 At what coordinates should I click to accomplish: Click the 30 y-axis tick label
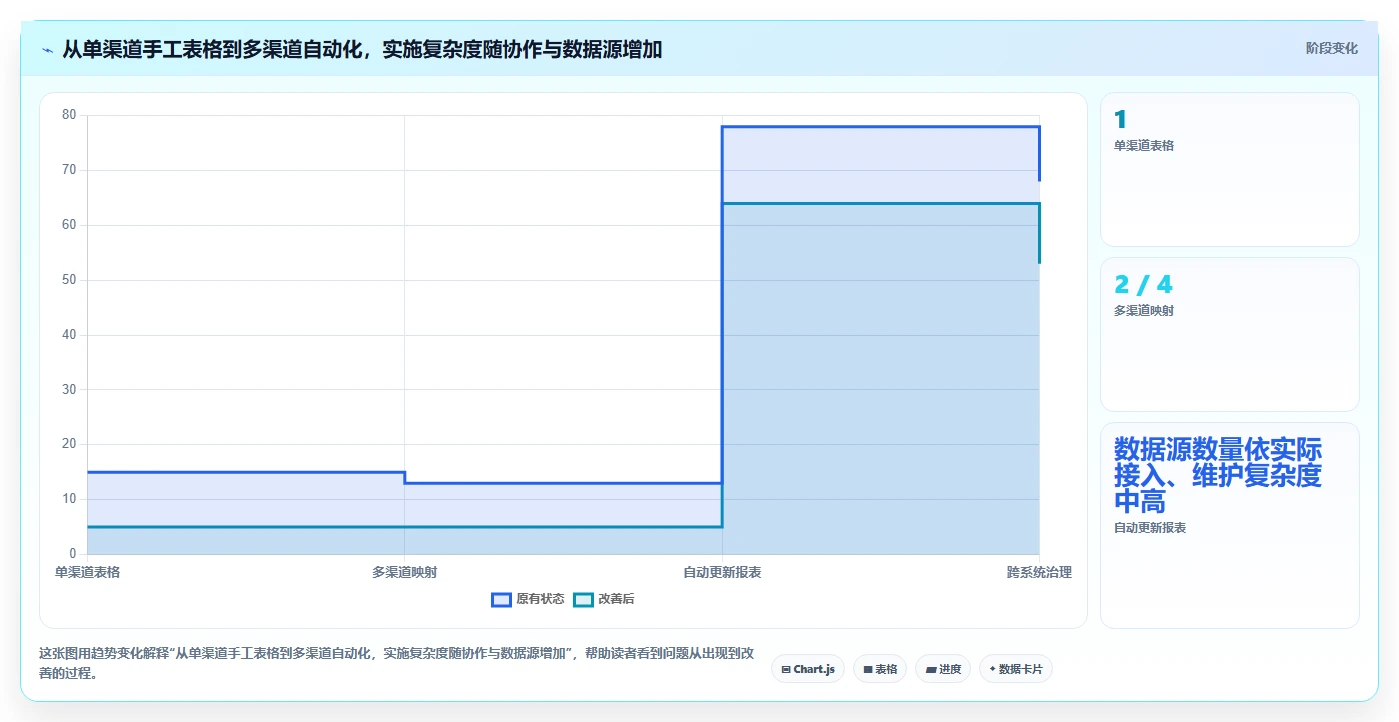pyautogui.click(x=69, y=390)
